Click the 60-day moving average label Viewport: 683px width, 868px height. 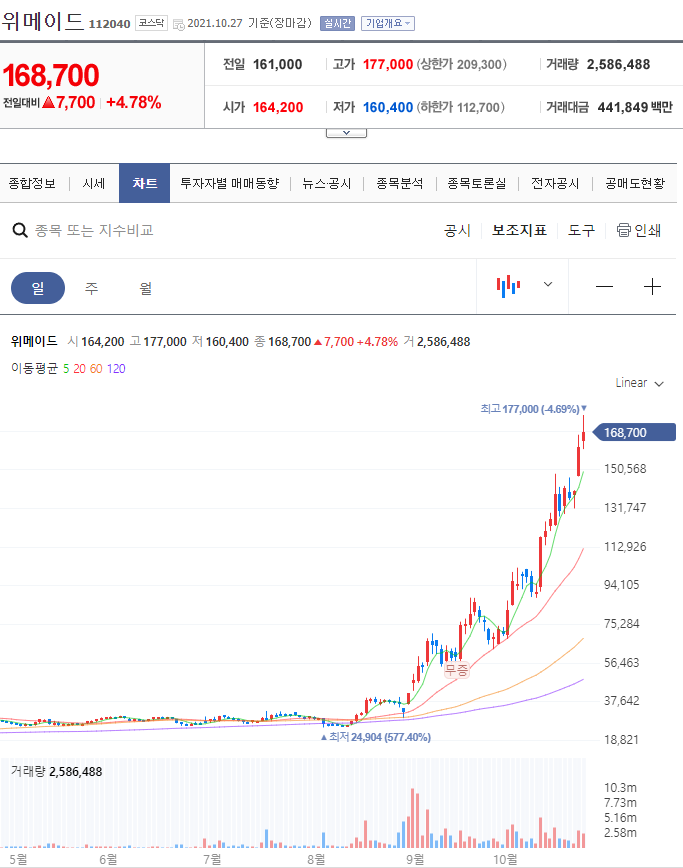click(96, 369)
